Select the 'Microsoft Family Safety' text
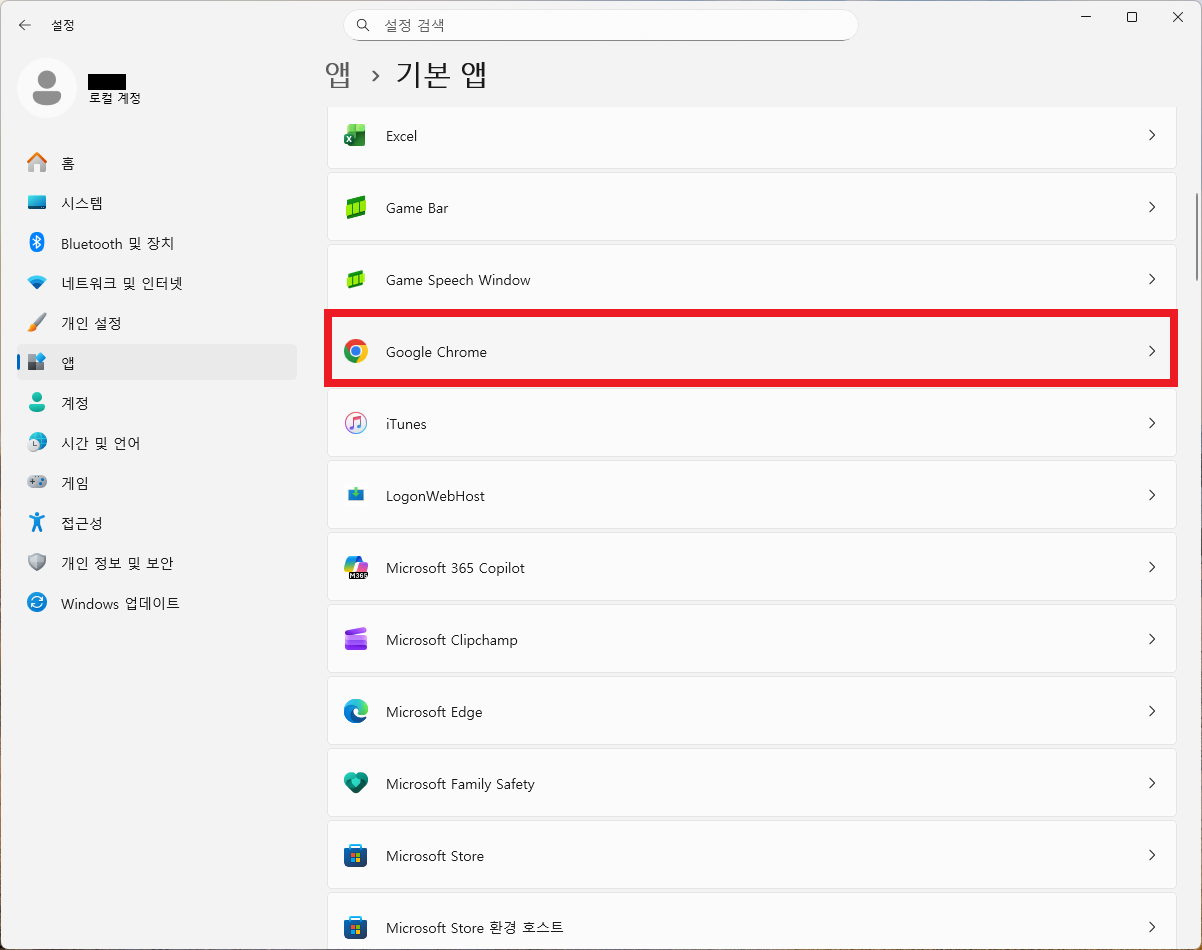 click(460, 784)
